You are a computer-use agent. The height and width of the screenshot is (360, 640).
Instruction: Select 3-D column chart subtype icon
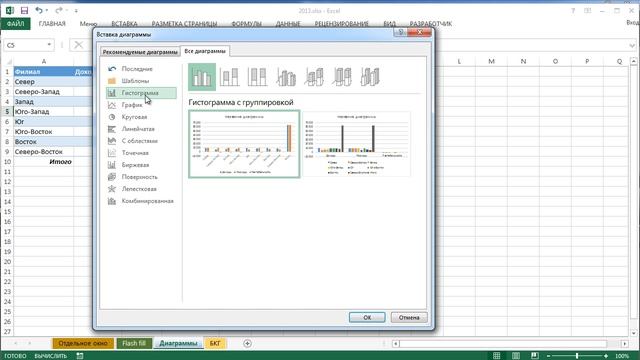coord(370,77)
